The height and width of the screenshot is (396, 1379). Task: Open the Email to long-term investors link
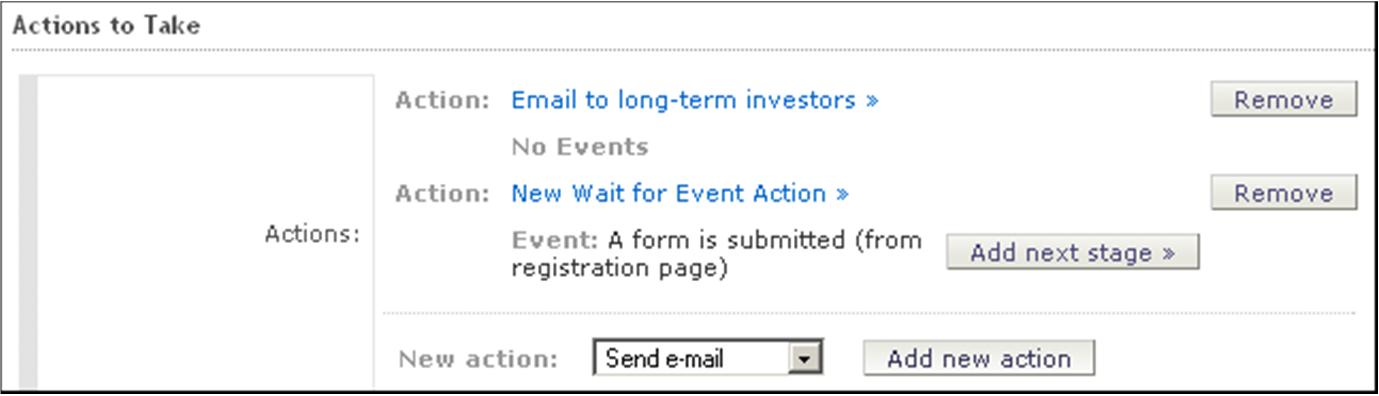695,100
